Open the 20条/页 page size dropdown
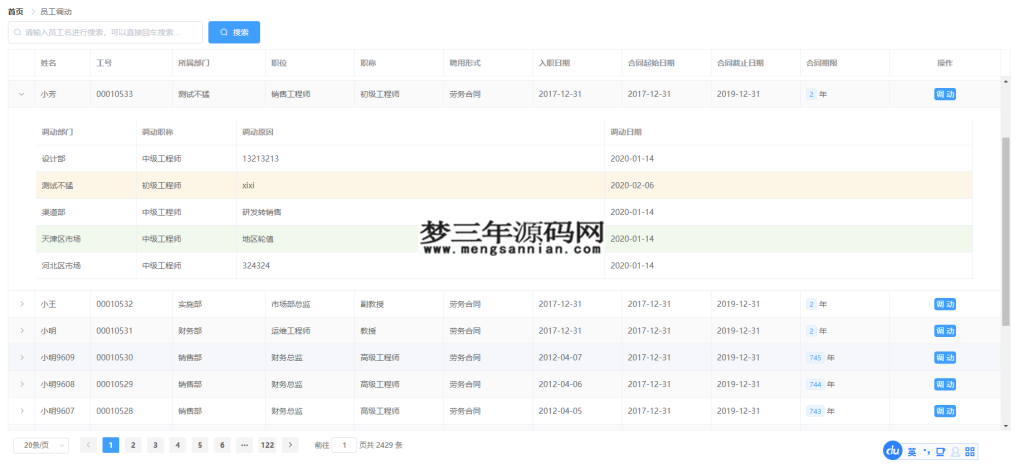 pyautogui.click(x=40, y=445)
